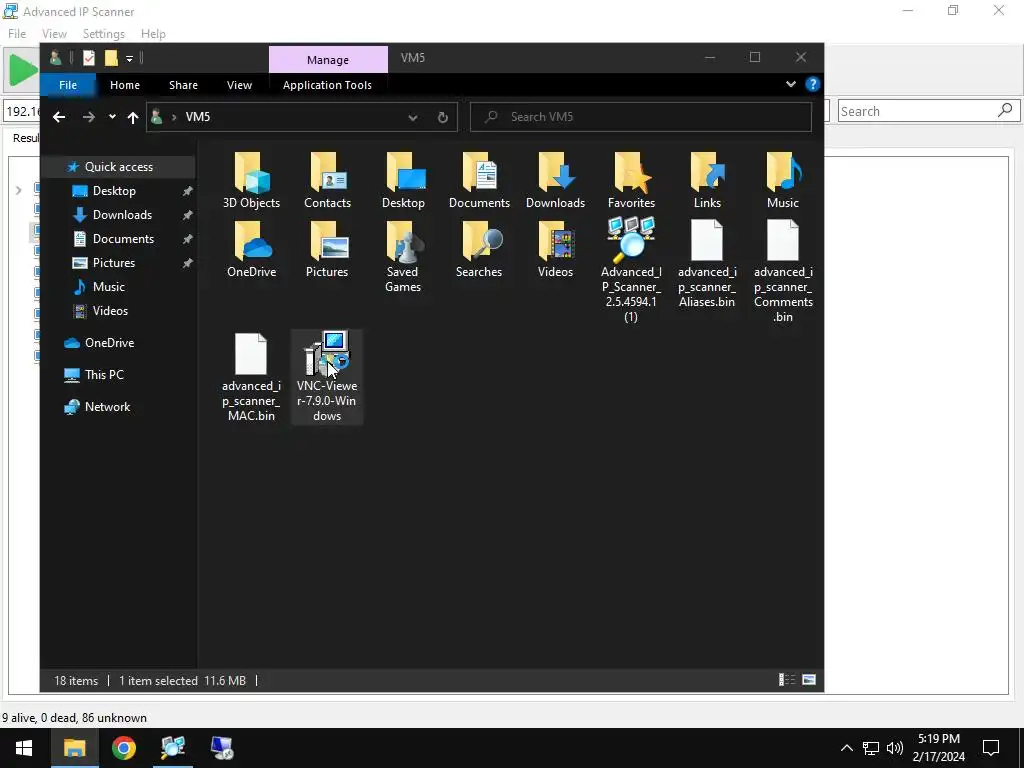Select OneDrive in navigation pane

point(109,343)
